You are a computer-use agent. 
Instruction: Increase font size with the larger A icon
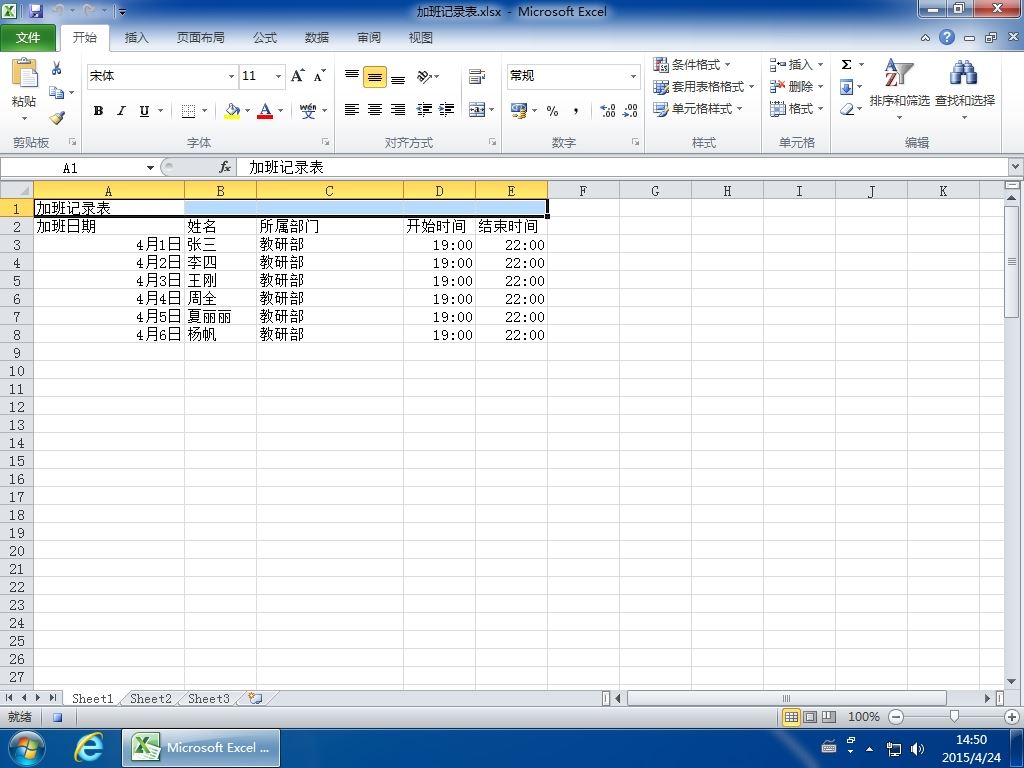298,76
